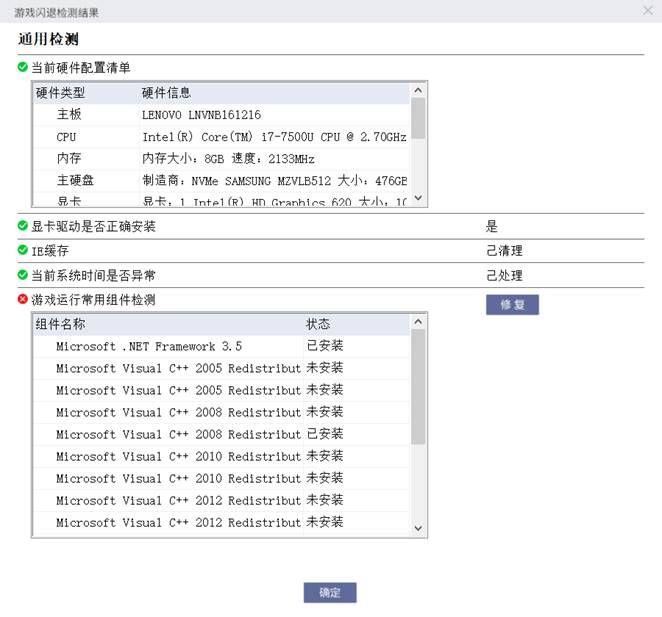Select the 主硬盘 row label
This screenshot has width=662, height=617.
pyautogui.click(x=75, y=180)
